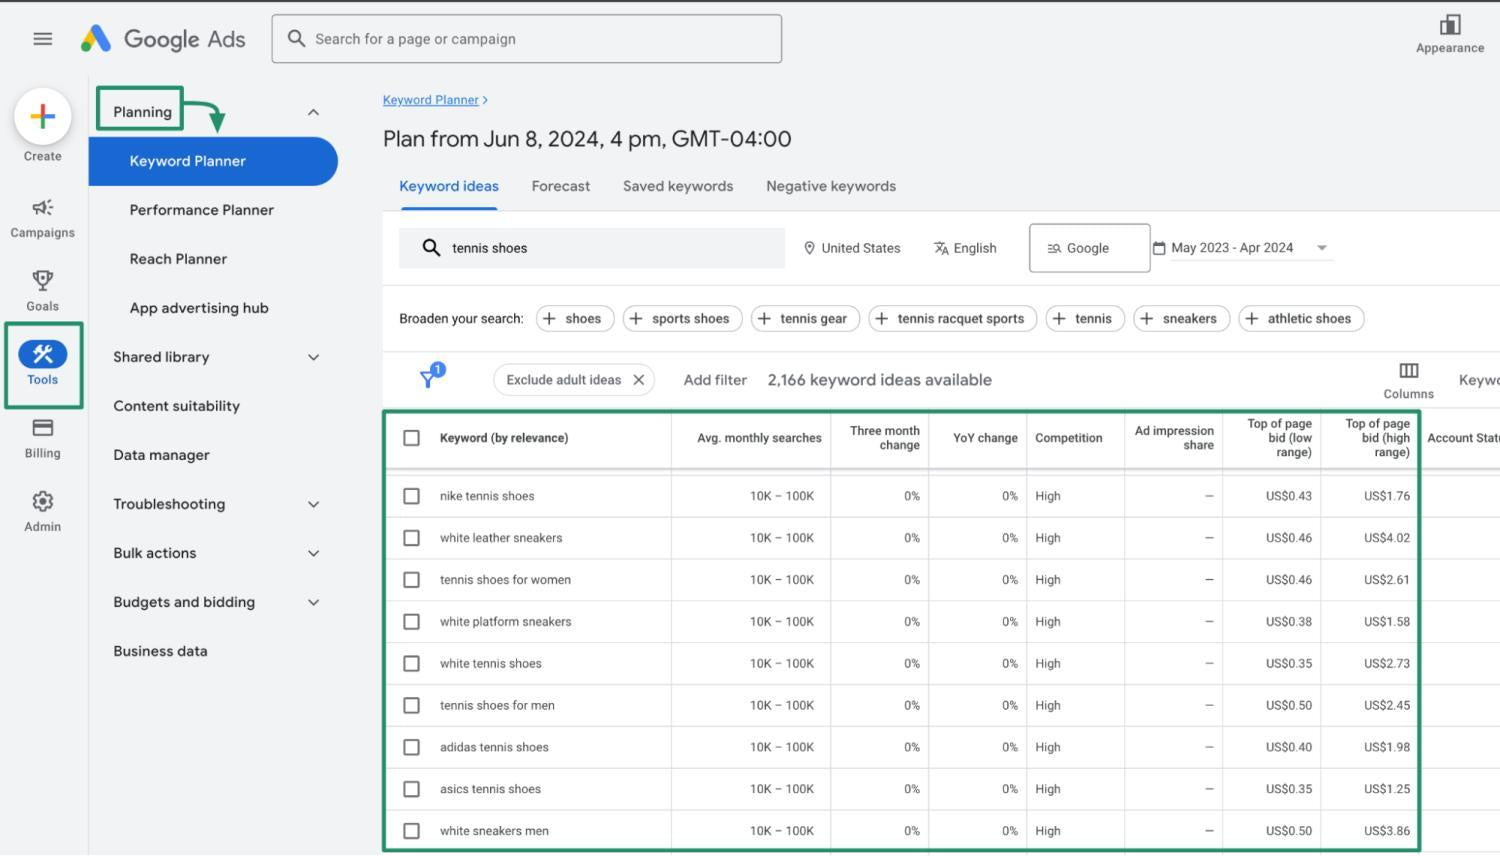Check the 'tennis shoes for women' row

point(411,580)
